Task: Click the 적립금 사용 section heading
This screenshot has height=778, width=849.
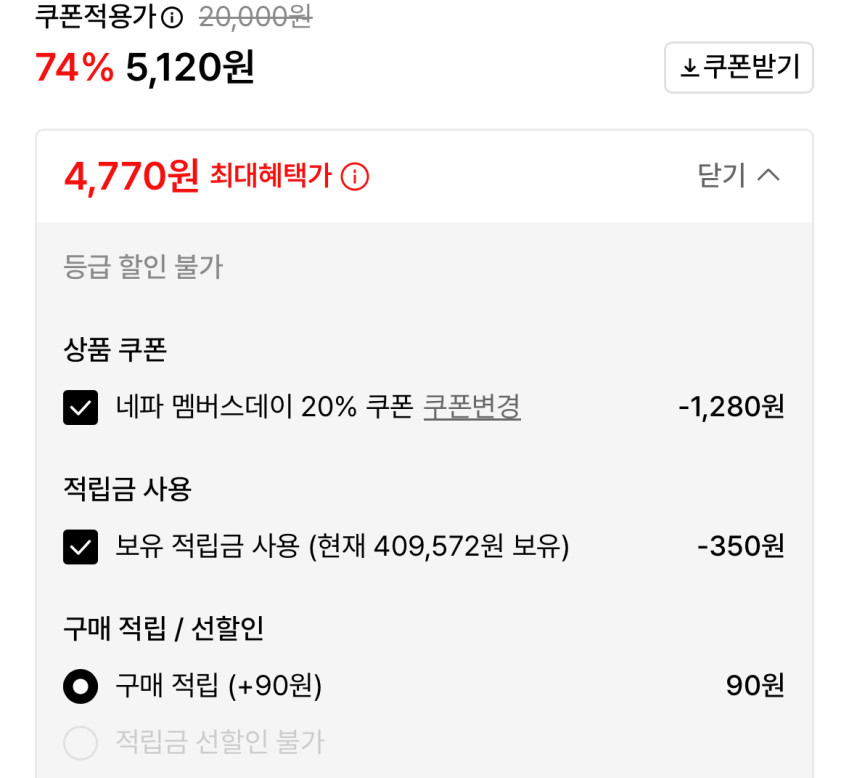Action: [x=127, y=489]
